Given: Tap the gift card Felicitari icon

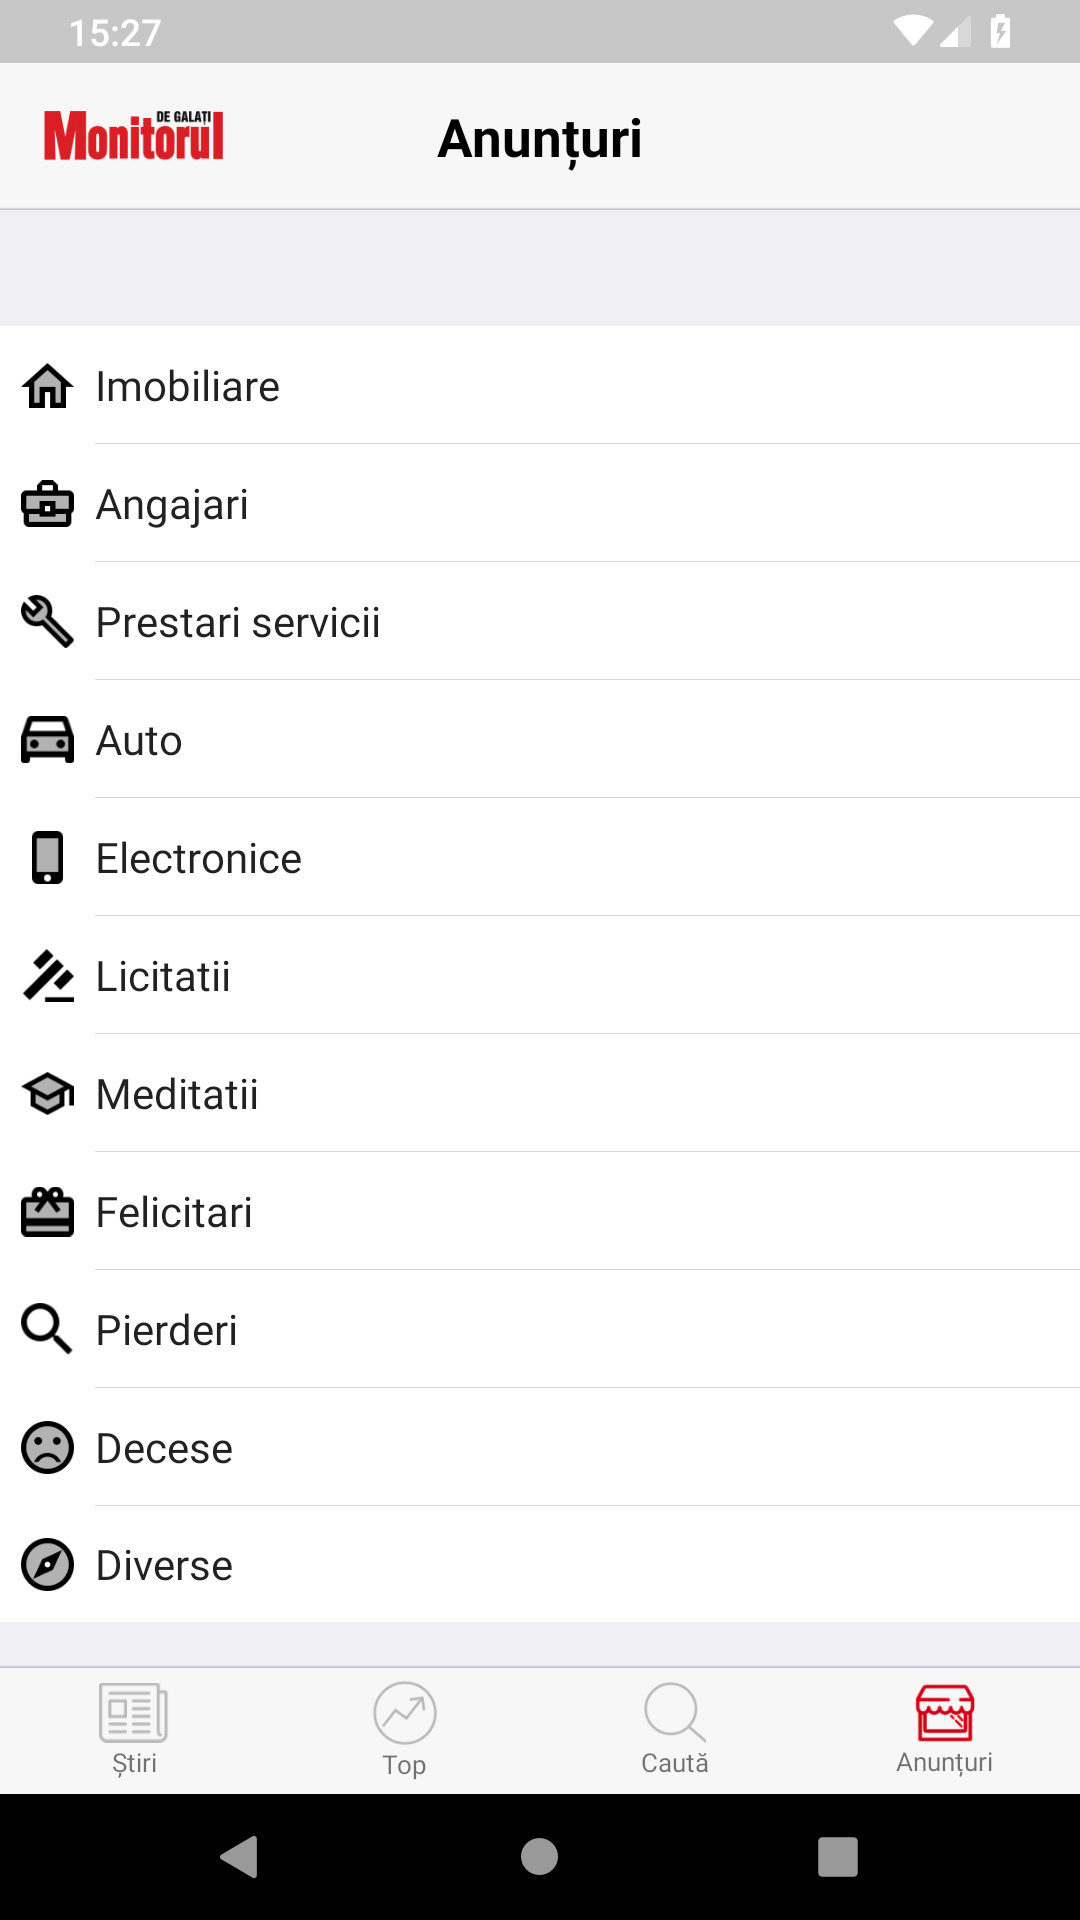Looking at the screenshot, I should click(x=47, y=1212).
